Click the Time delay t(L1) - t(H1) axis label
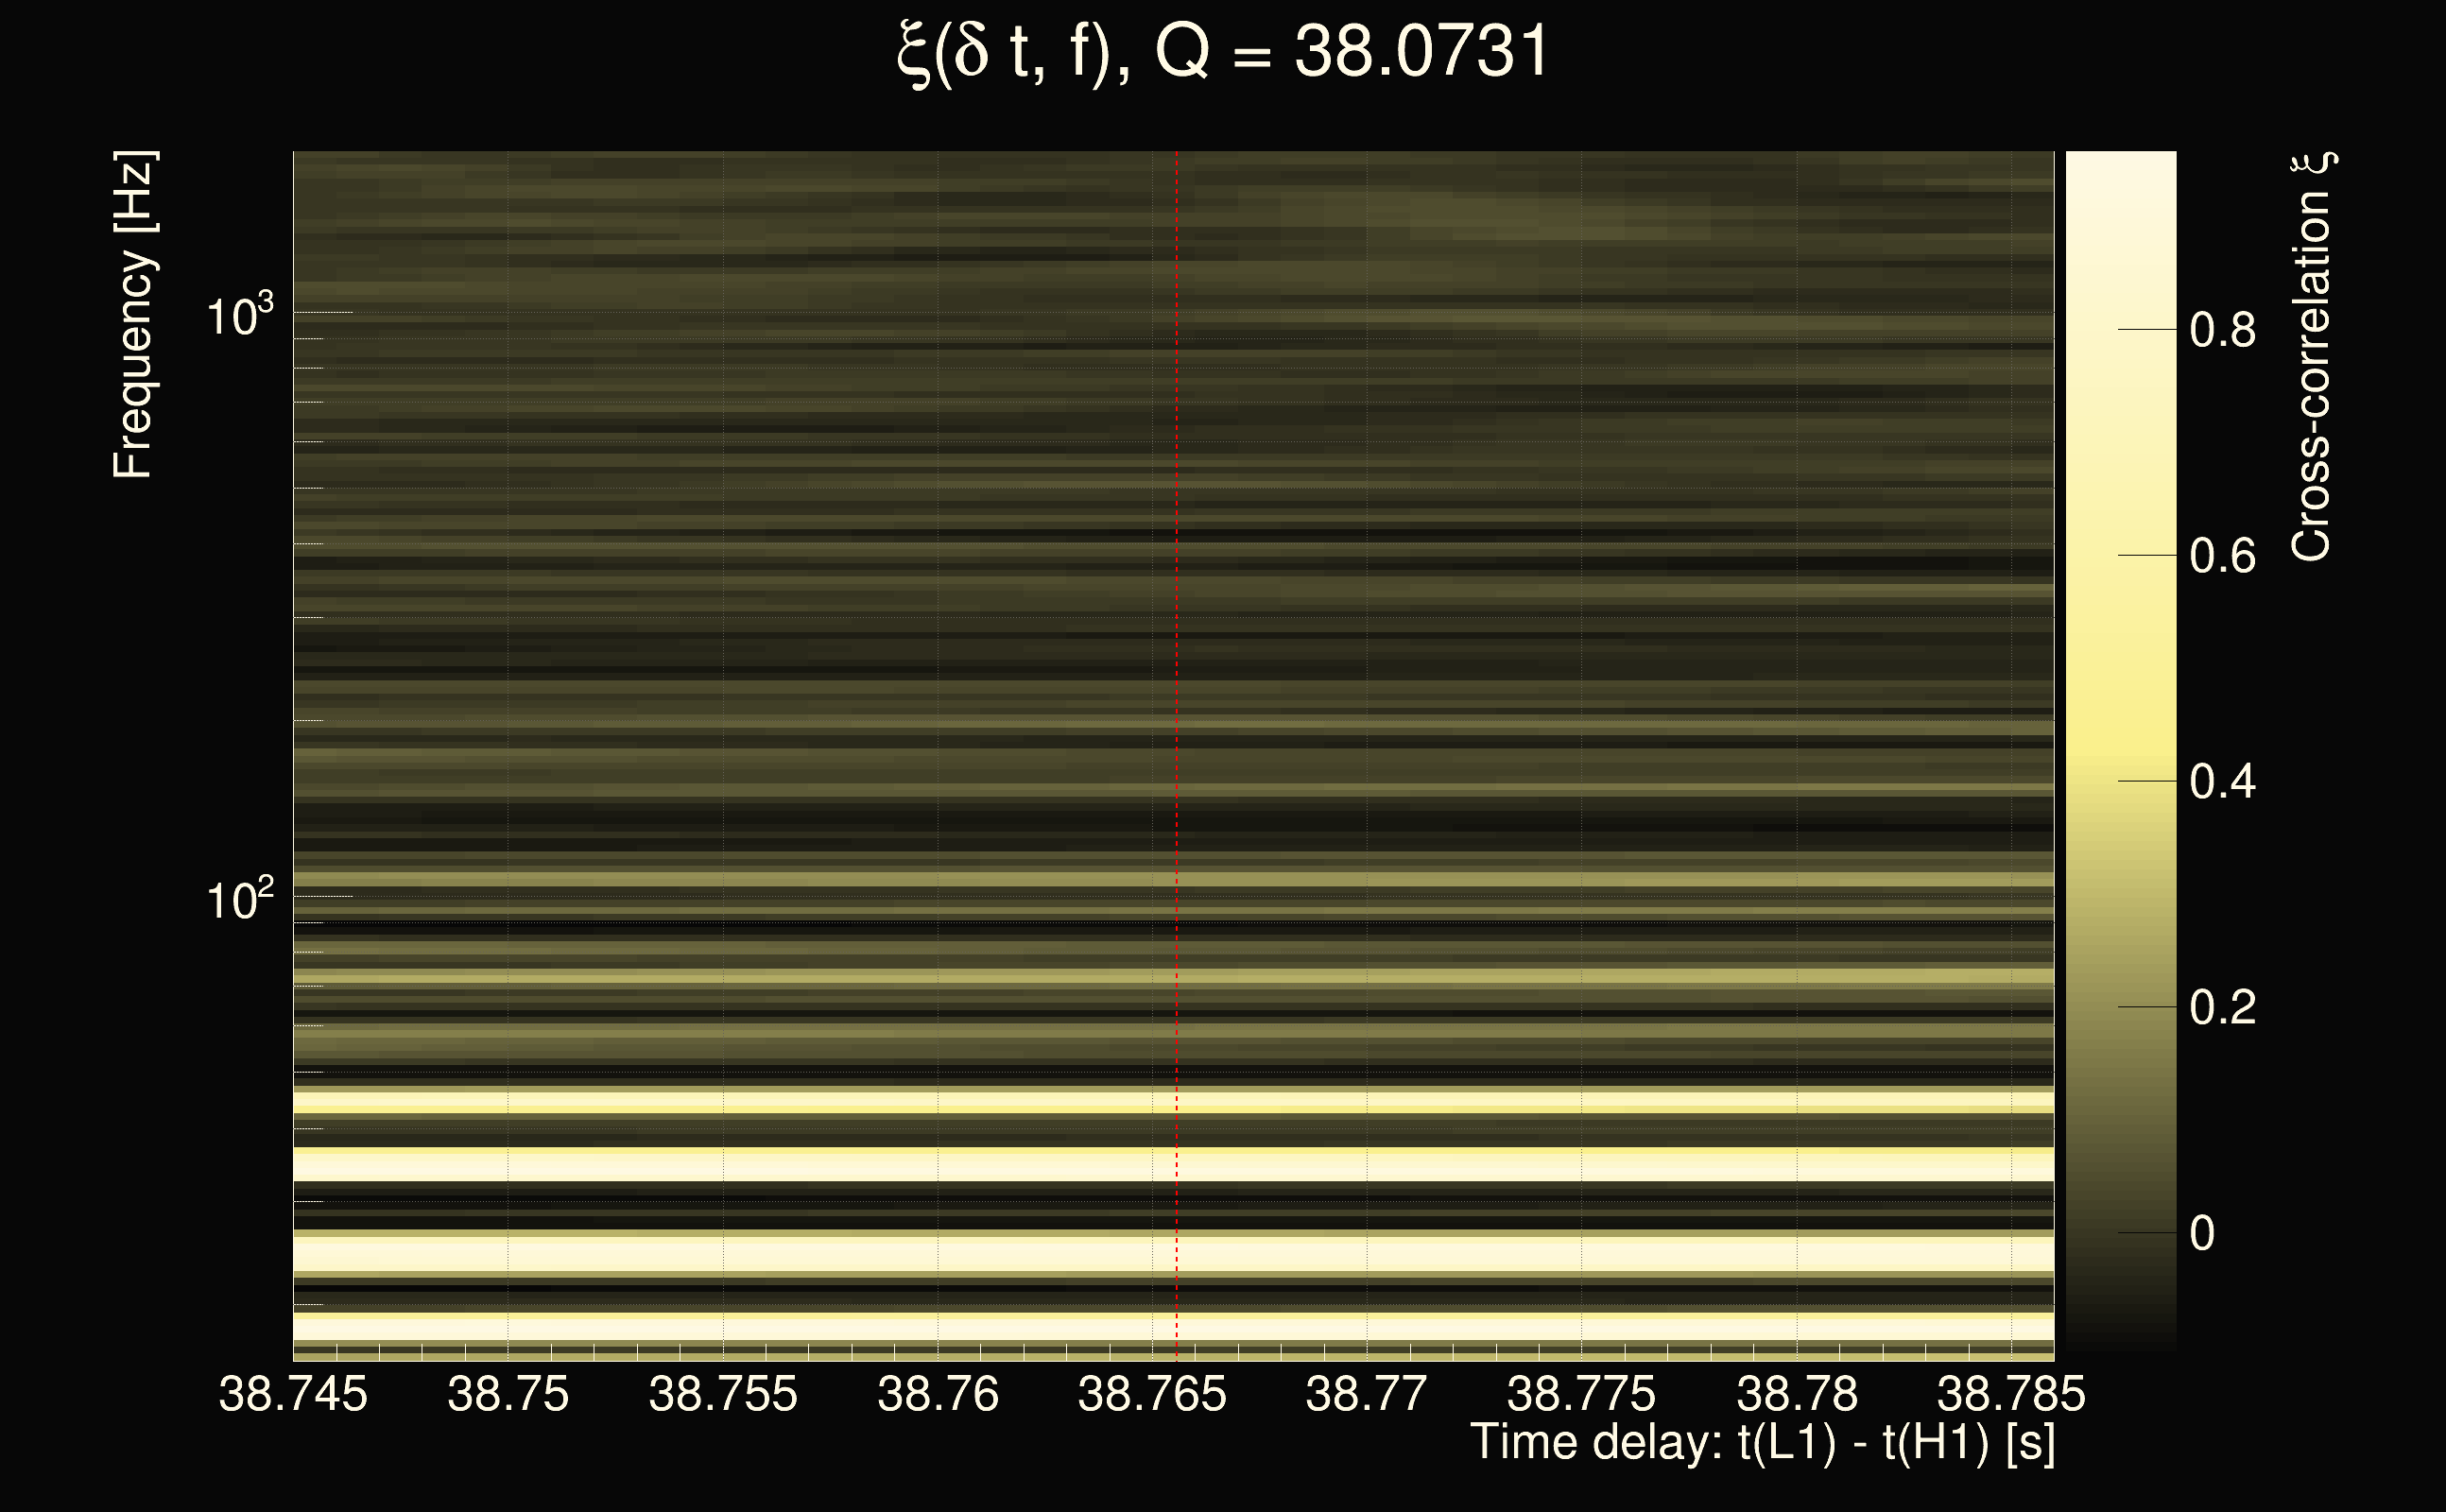Screen dimensions: 2446x1512 [x=1762, y=1443]
